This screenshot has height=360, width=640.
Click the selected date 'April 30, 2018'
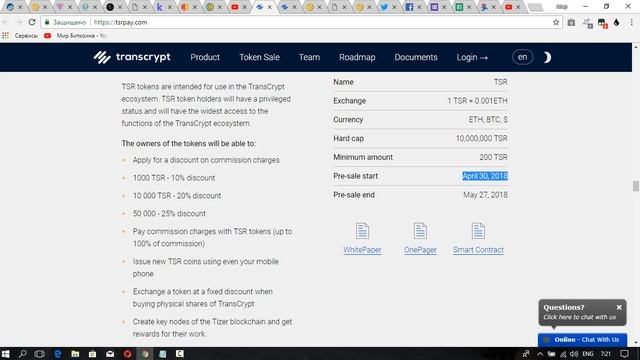point(485,176)
